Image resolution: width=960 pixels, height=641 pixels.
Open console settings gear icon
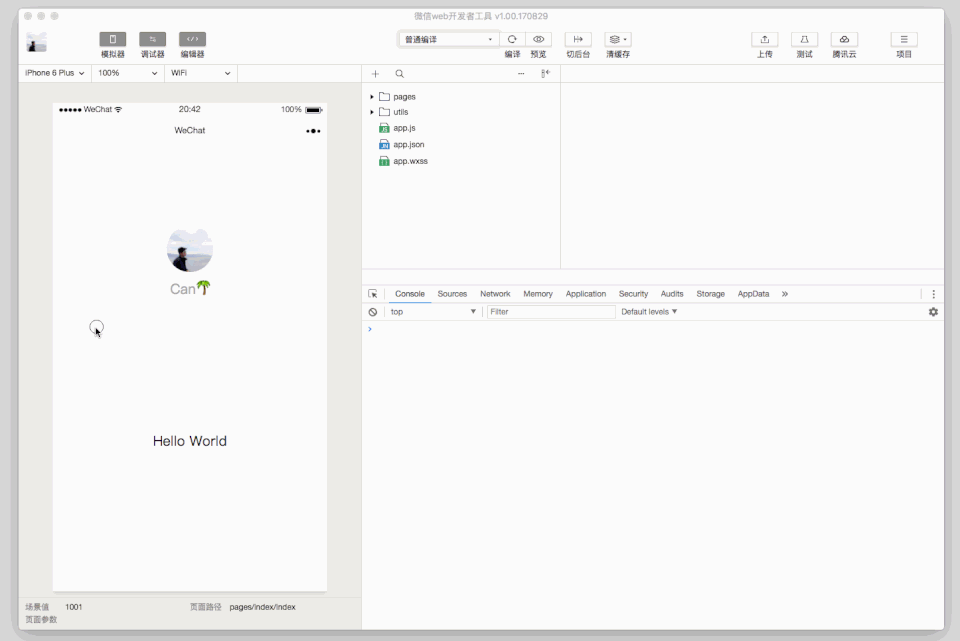(x=933, y=312)
